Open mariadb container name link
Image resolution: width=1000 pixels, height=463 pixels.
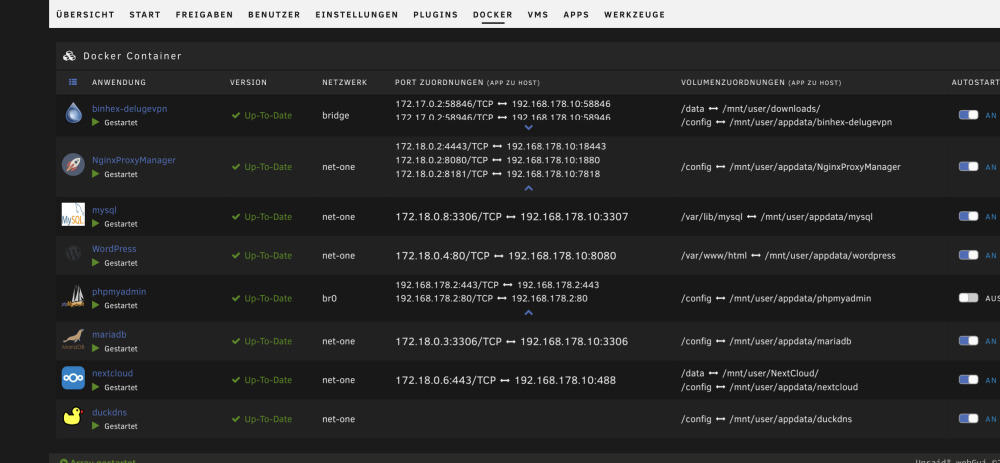pos(110,334)
